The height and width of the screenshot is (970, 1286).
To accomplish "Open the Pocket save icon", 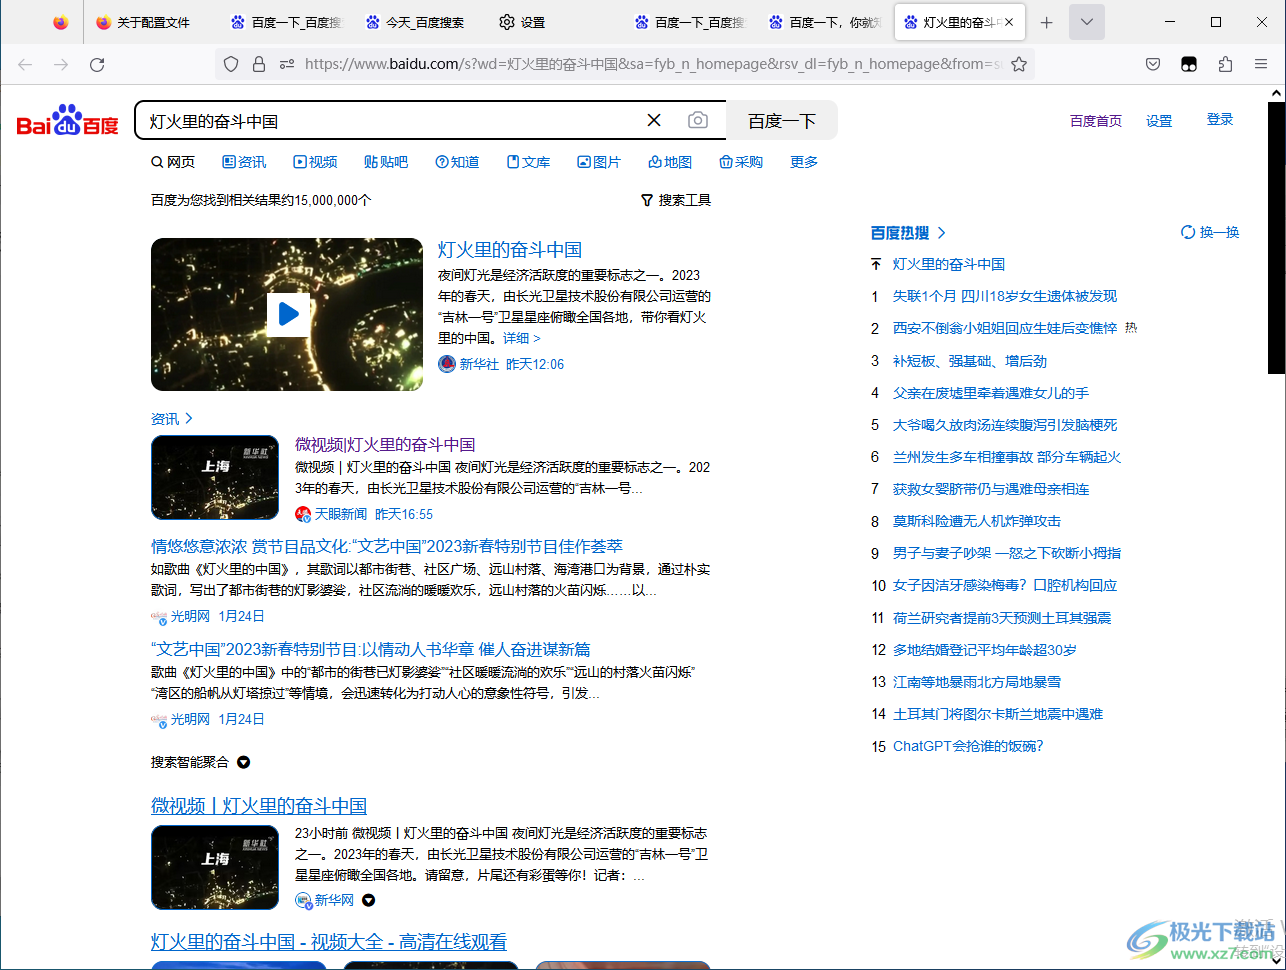I will coord(1153,64).
